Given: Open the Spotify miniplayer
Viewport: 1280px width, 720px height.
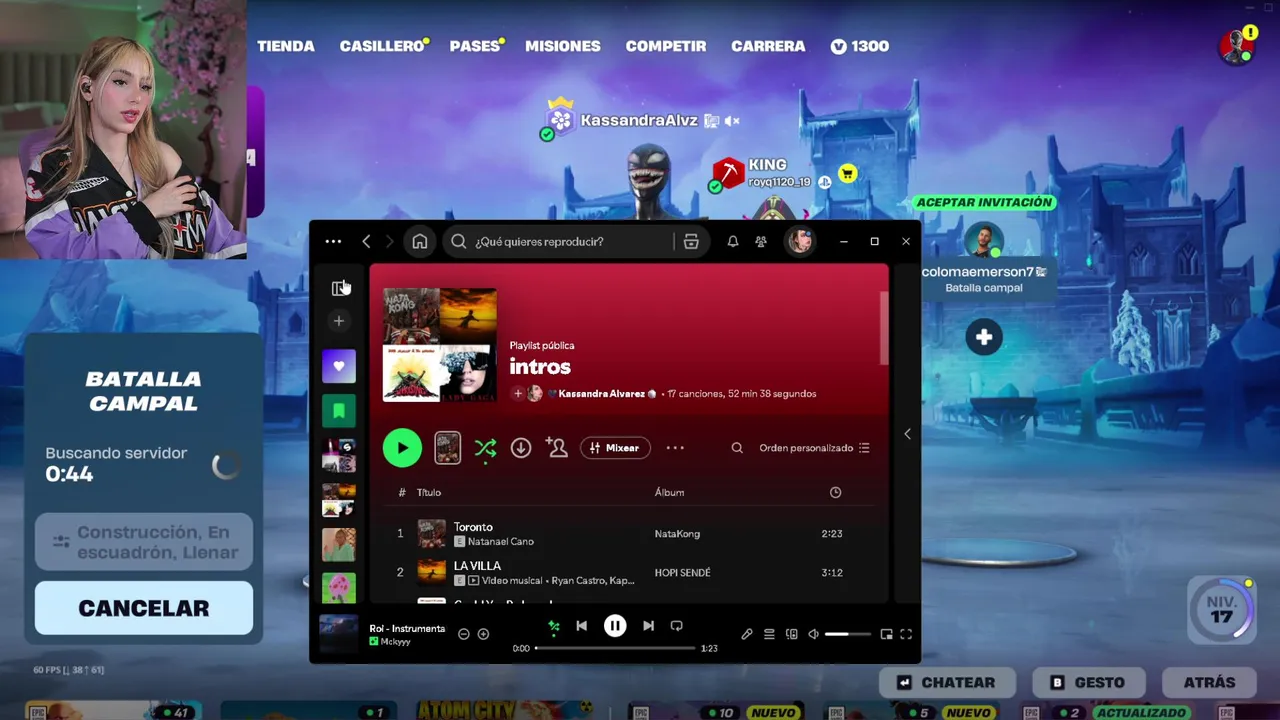Looking at the screenshot, I should pos(886,634).
